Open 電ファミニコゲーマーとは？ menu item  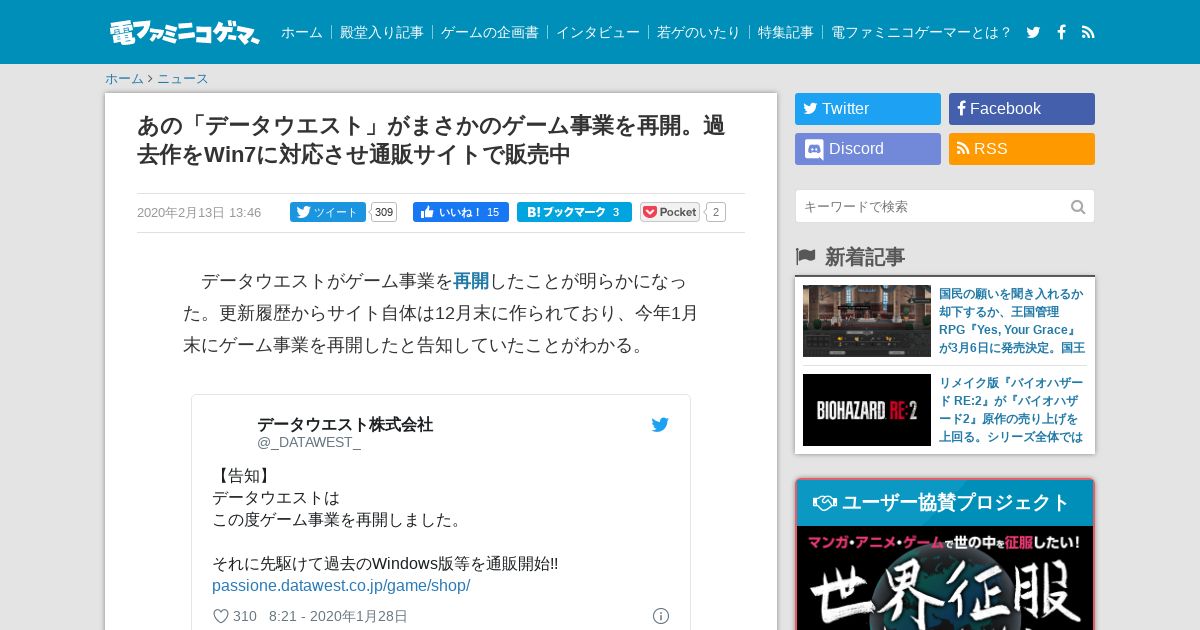pos(922,32)
